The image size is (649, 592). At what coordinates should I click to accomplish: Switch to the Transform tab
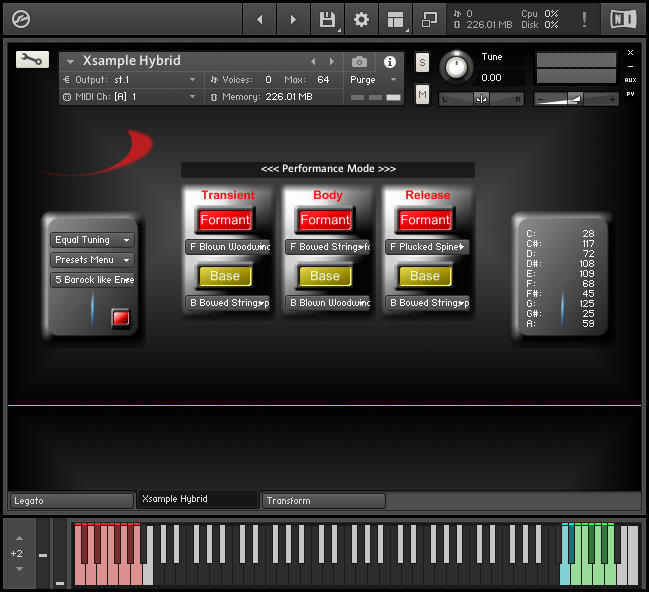click(x=324, y=501)
